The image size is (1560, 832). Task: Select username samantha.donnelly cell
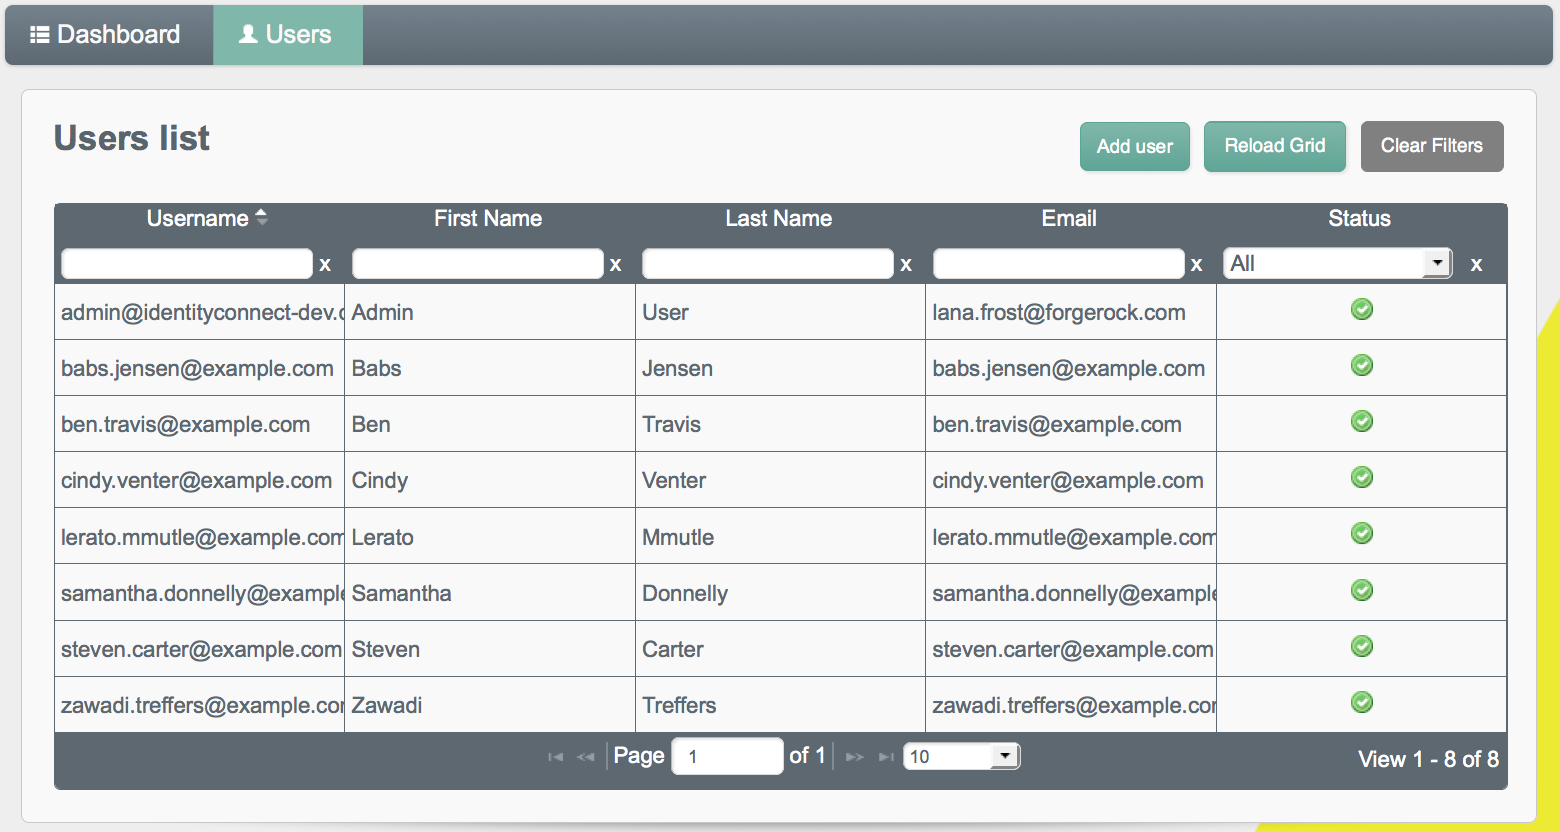(x=200, y=593)
